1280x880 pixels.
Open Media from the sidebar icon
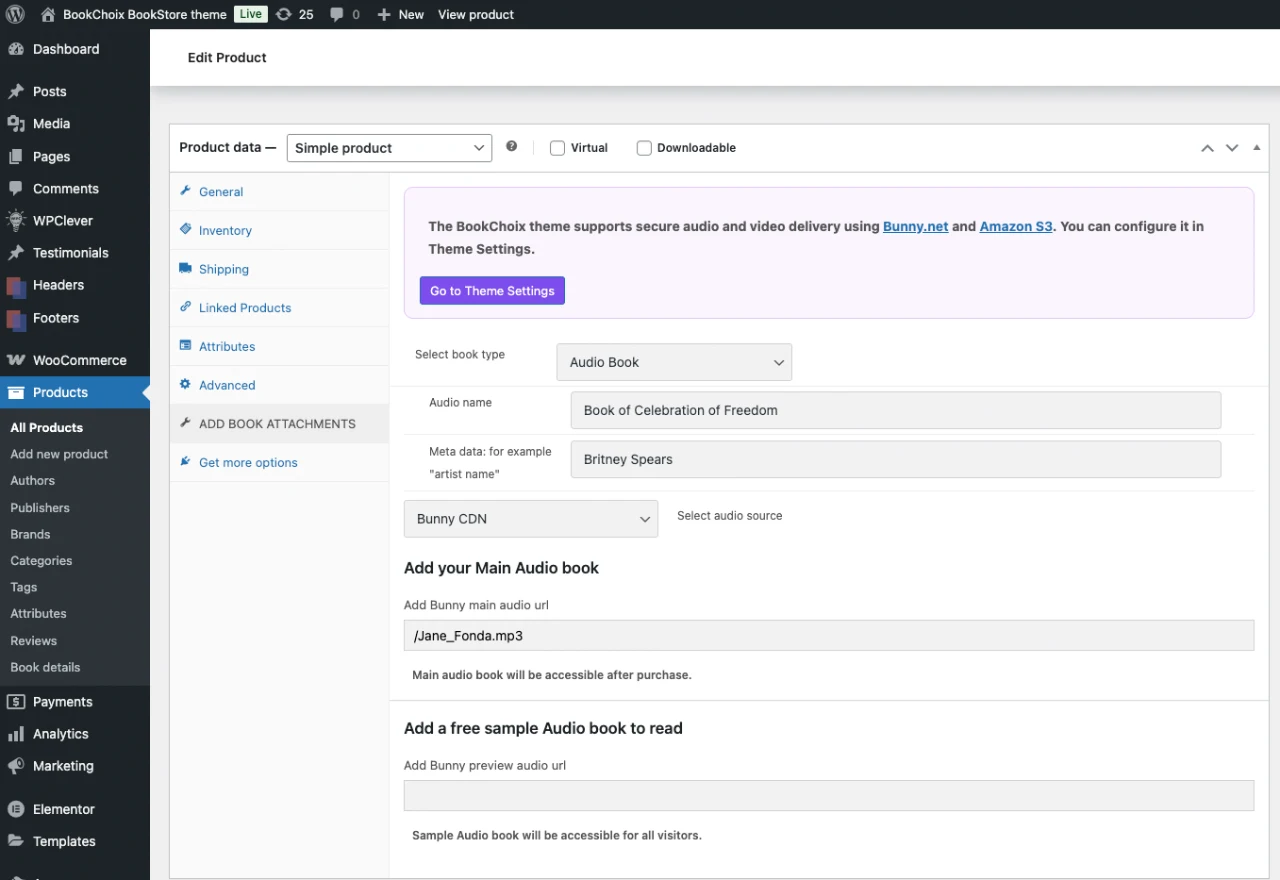pyautogui.click(x=16, y=123)
